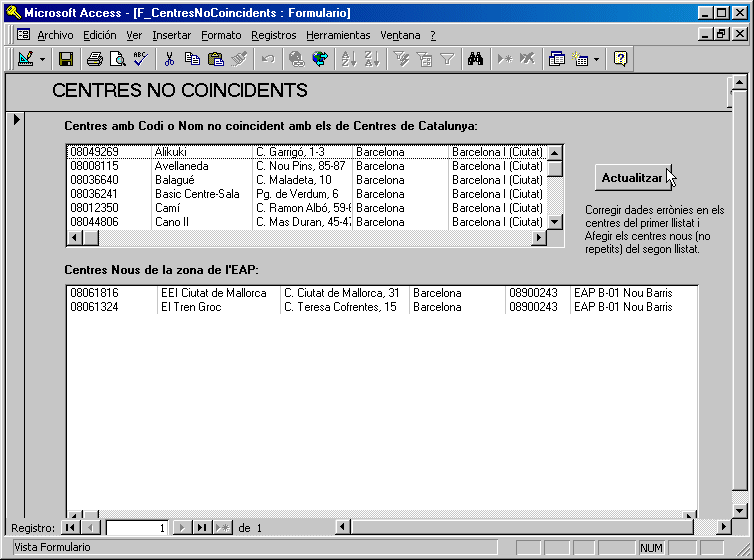This screenshot has height=560, width=754.
Task: Open the Archivo menu
Action: point(55,35)
